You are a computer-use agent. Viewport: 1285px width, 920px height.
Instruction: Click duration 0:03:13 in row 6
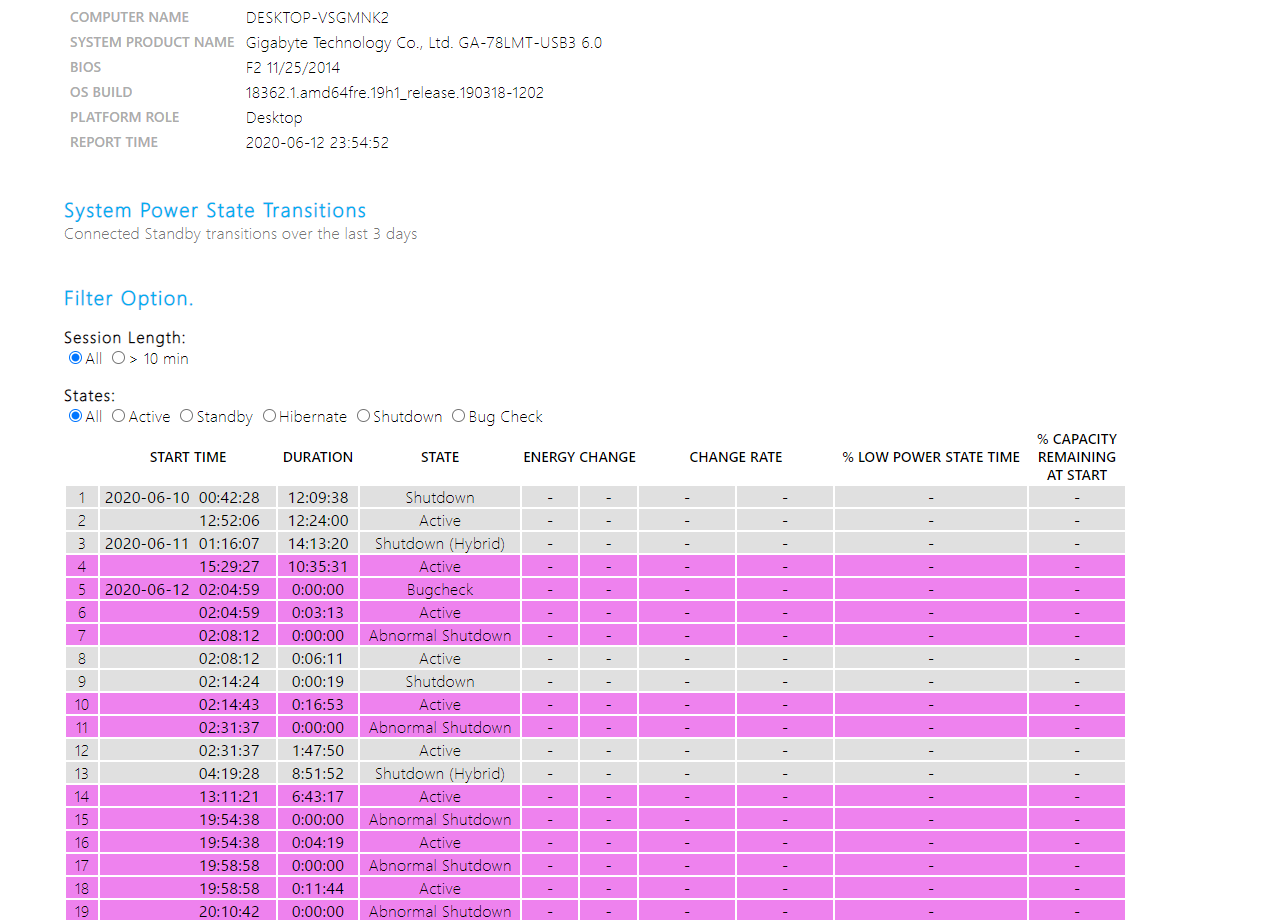[x=318, y=613]
